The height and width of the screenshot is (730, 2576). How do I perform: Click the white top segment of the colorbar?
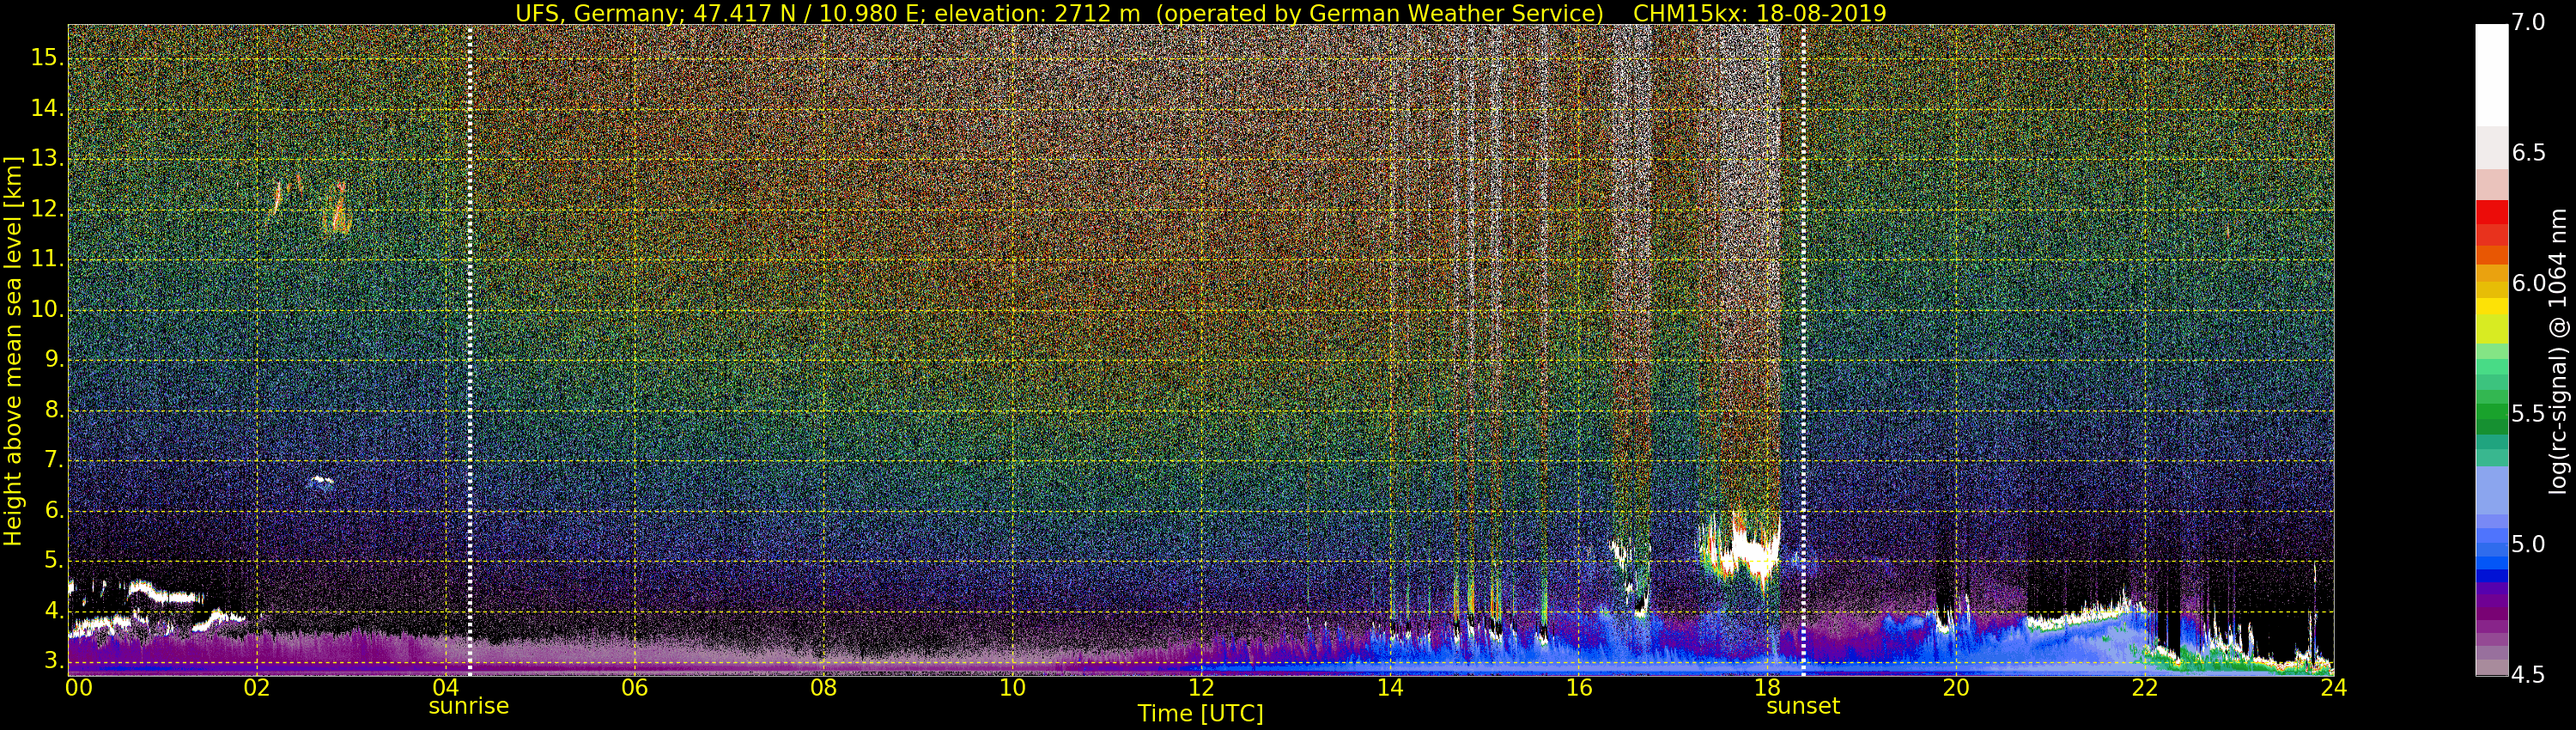coord(2491,75)
